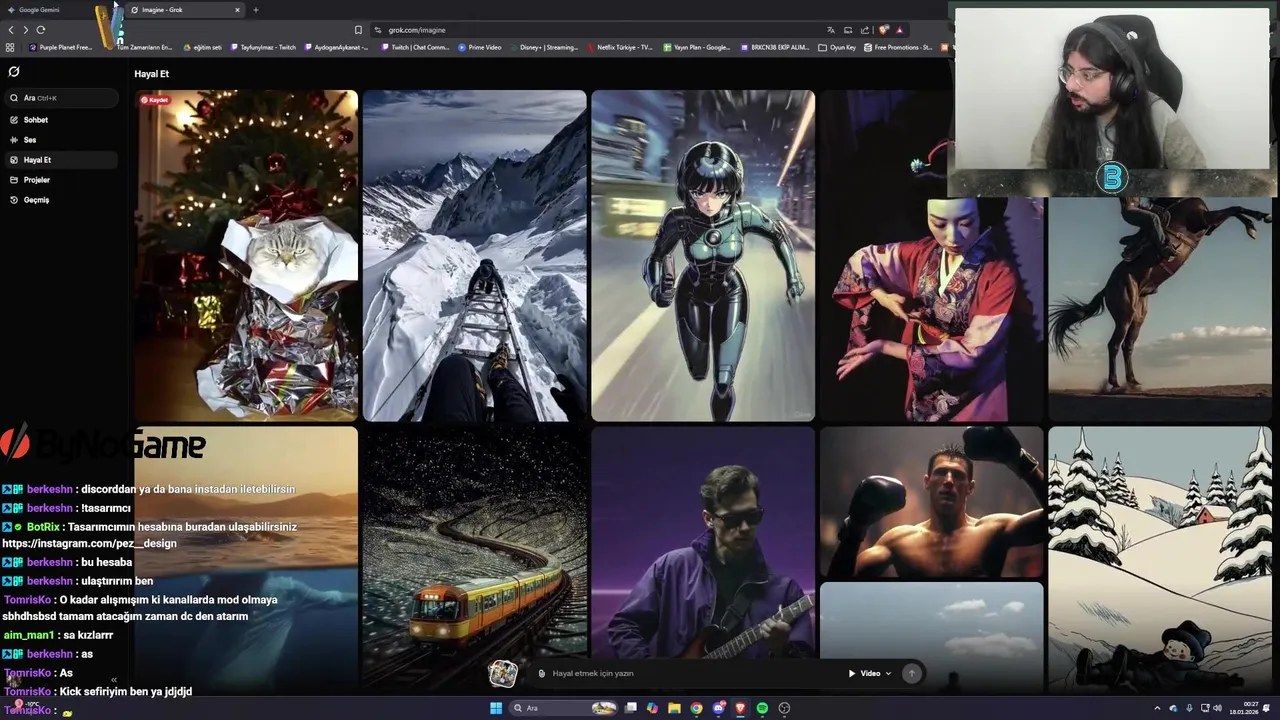Open eğitim seti bookmark
1280x720 pixels.
202,47
